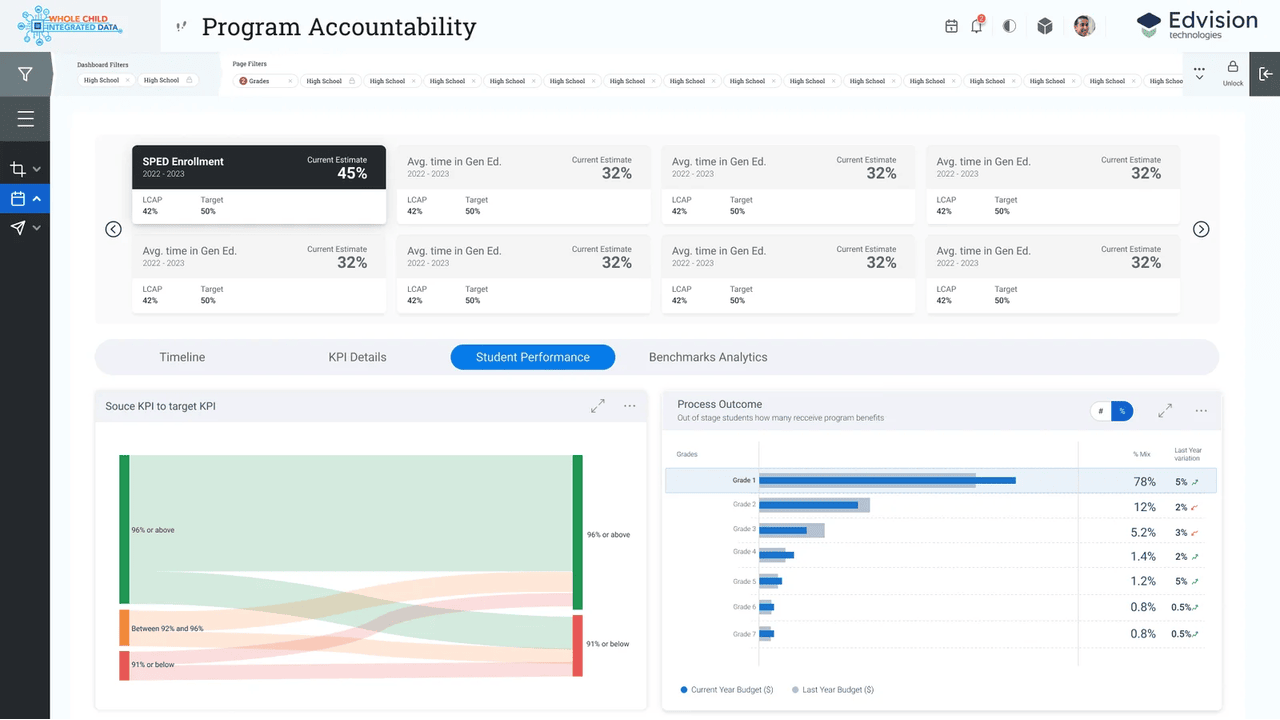Viewport: 1280px width, 720px height.
Task: Click the left red 91% or below node
Action: coord(124,665)
